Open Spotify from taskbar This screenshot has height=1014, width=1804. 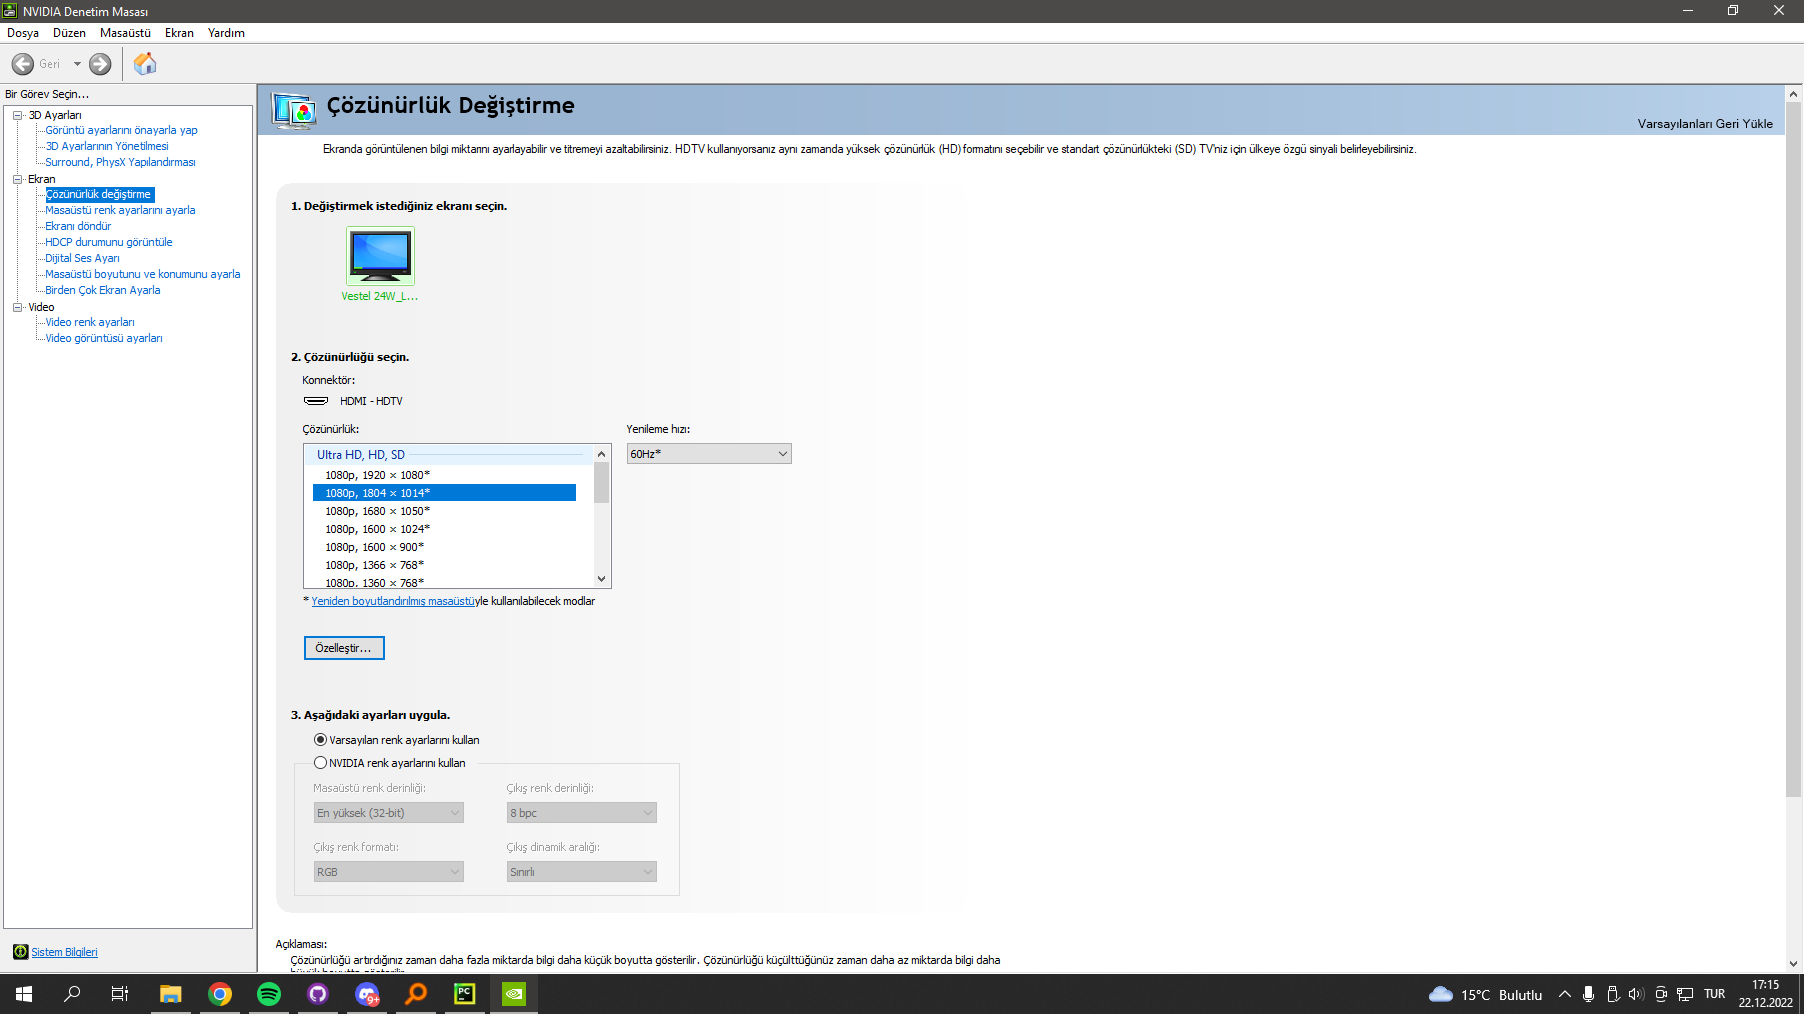(269, 994)
